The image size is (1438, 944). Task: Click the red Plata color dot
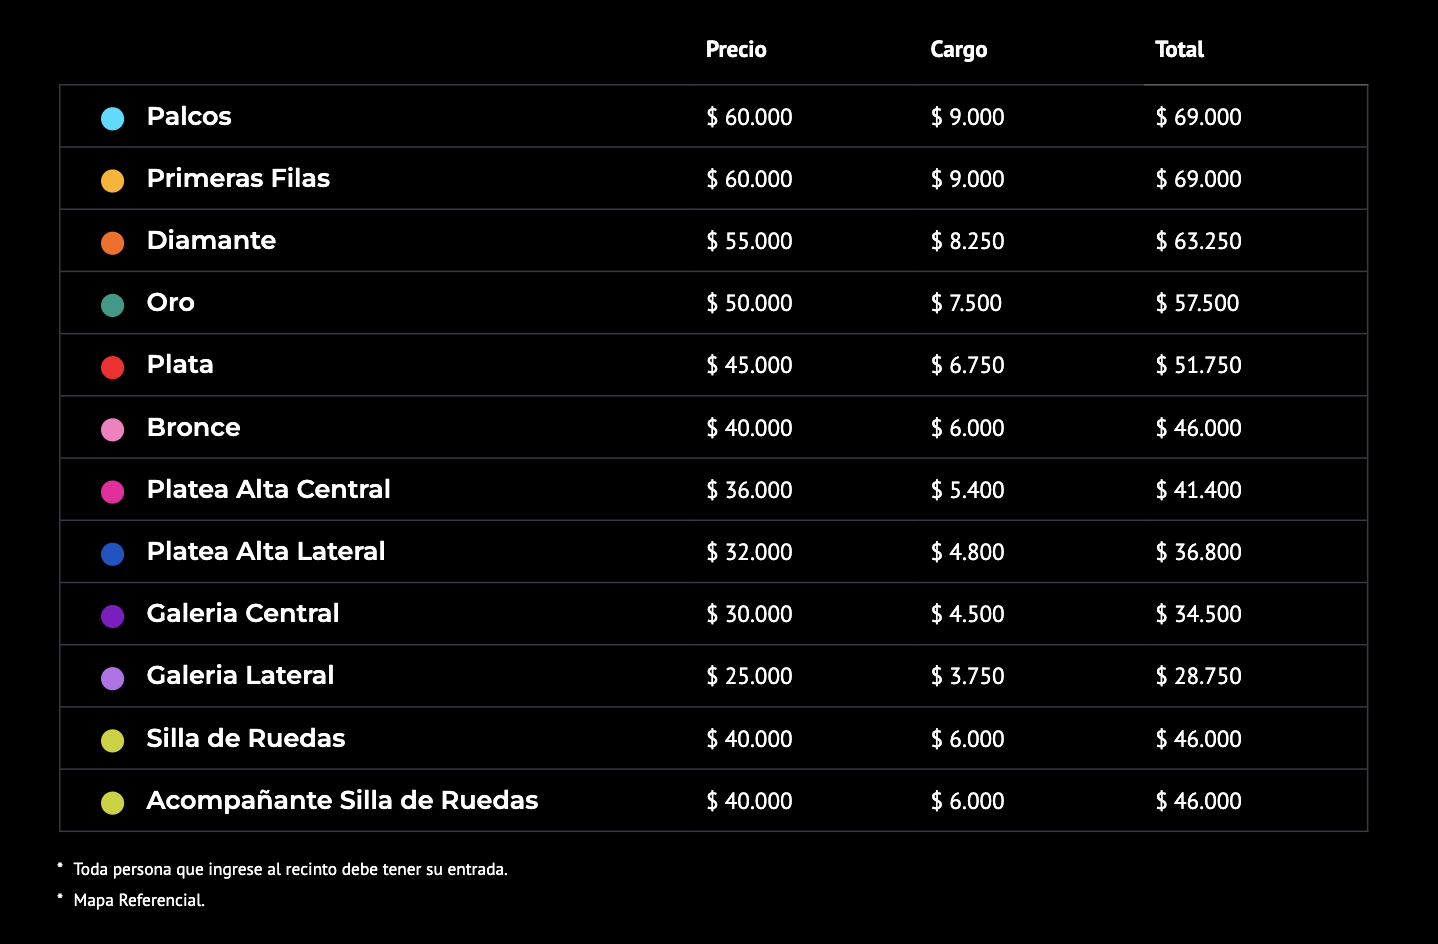(x=113, y=367)
